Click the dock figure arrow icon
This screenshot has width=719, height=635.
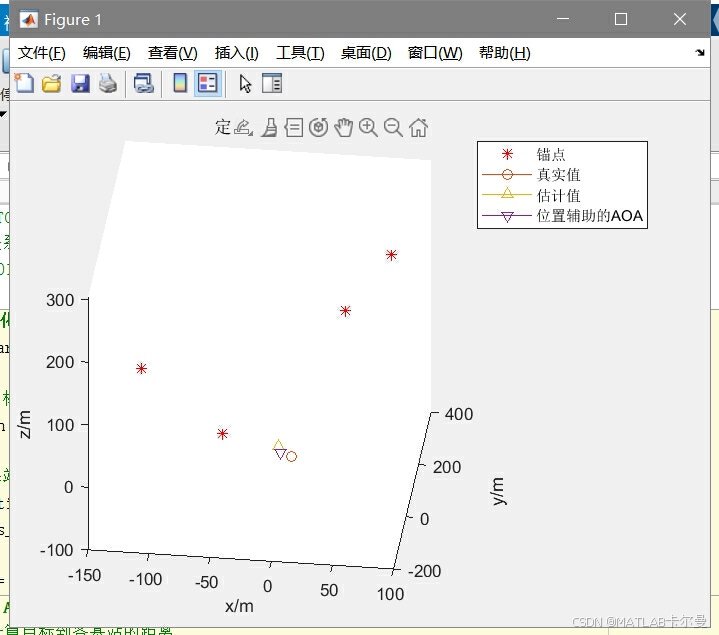click(x=700, y=53)
